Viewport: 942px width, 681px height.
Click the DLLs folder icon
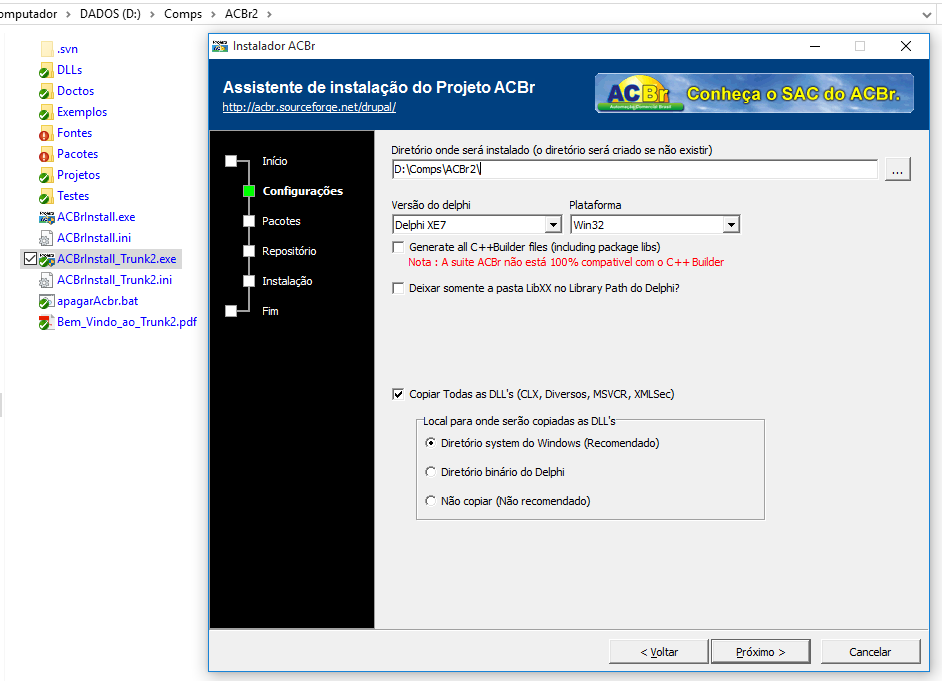(x=46, y=70)
